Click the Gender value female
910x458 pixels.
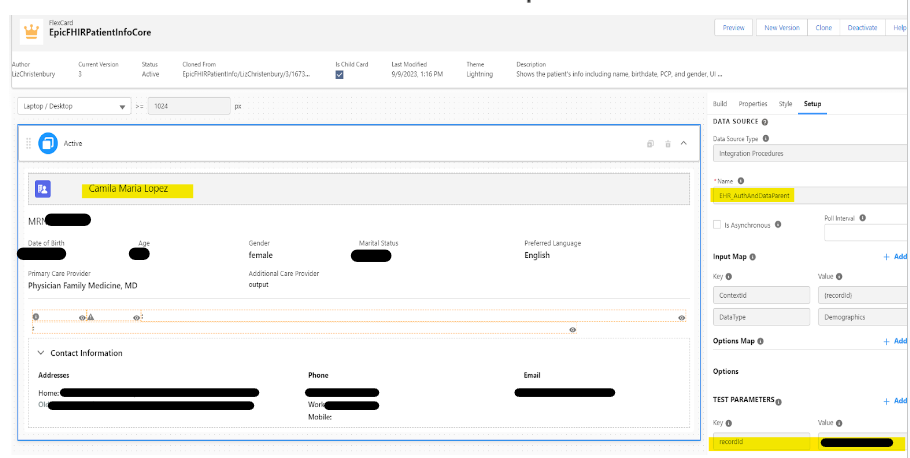tap(261, 255)
